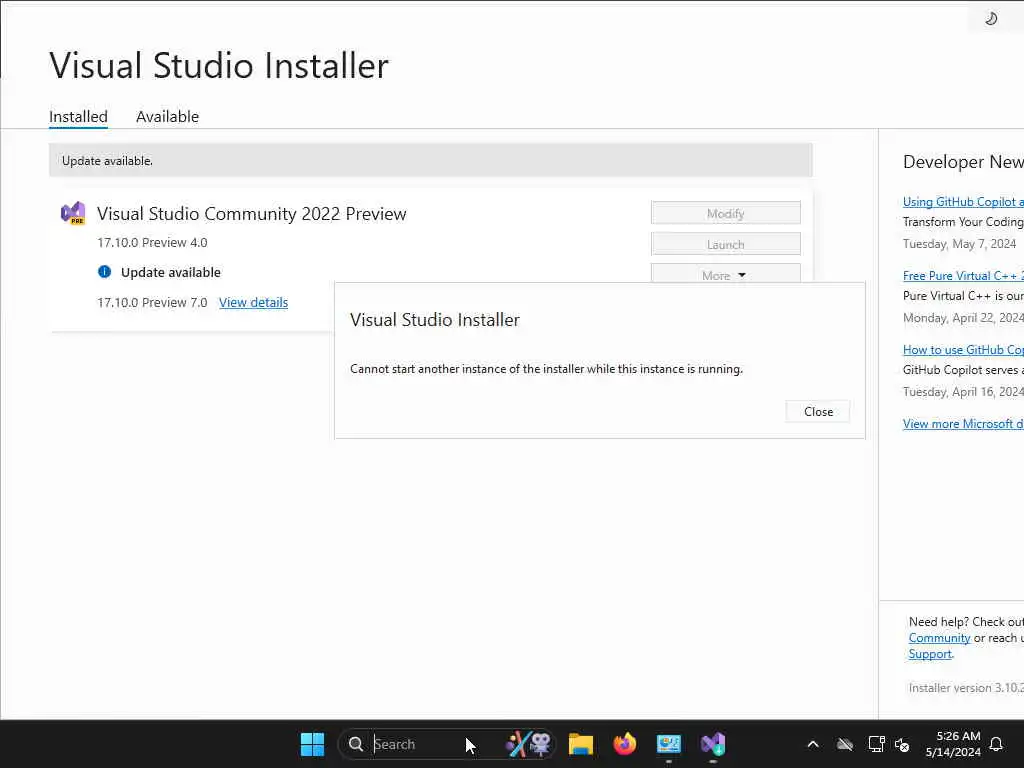Switch to the Installed tab

pos(78,116)
